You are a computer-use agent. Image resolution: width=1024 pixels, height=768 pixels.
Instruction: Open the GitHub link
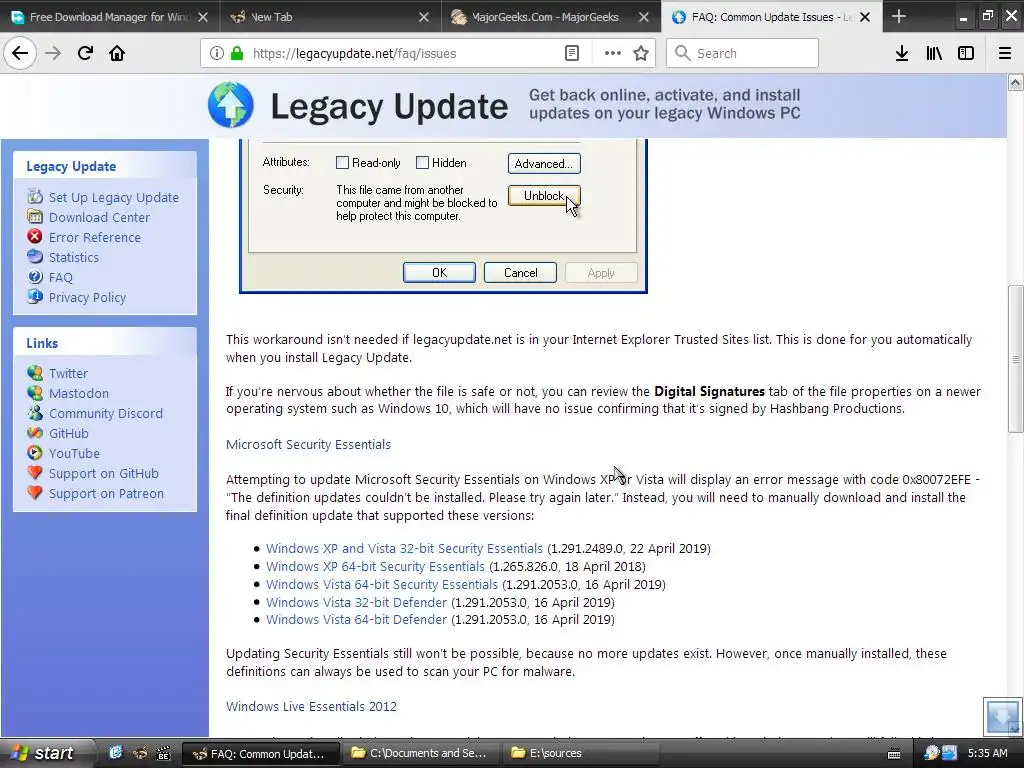(x=69, y=434)
